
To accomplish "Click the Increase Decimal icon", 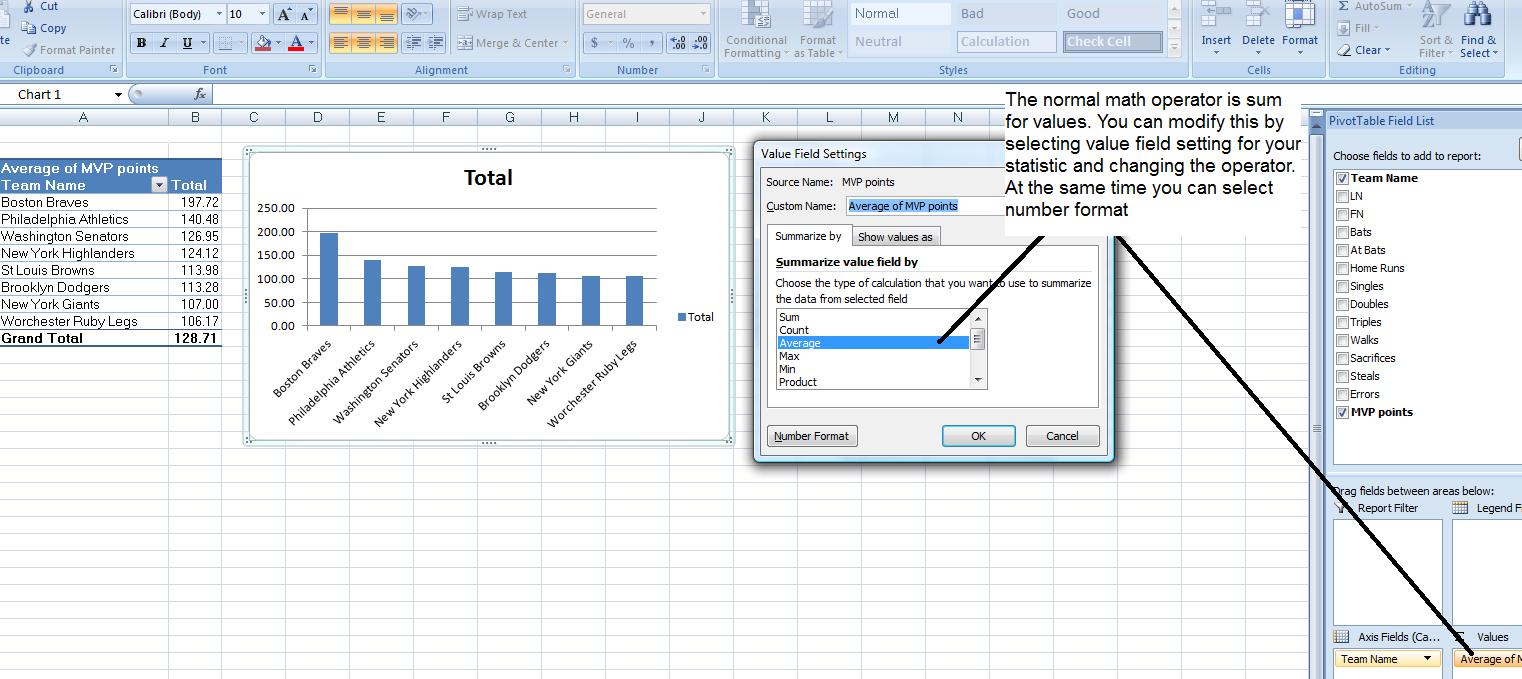I will click(x=678, y=43).
